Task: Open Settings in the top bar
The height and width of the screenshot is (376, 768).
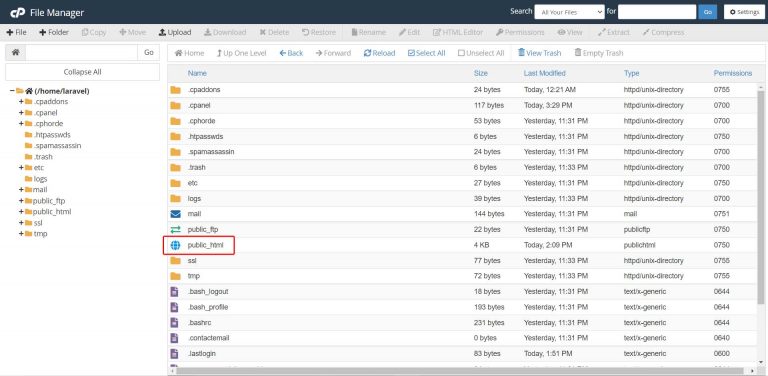Action: [x=744, y=12]
